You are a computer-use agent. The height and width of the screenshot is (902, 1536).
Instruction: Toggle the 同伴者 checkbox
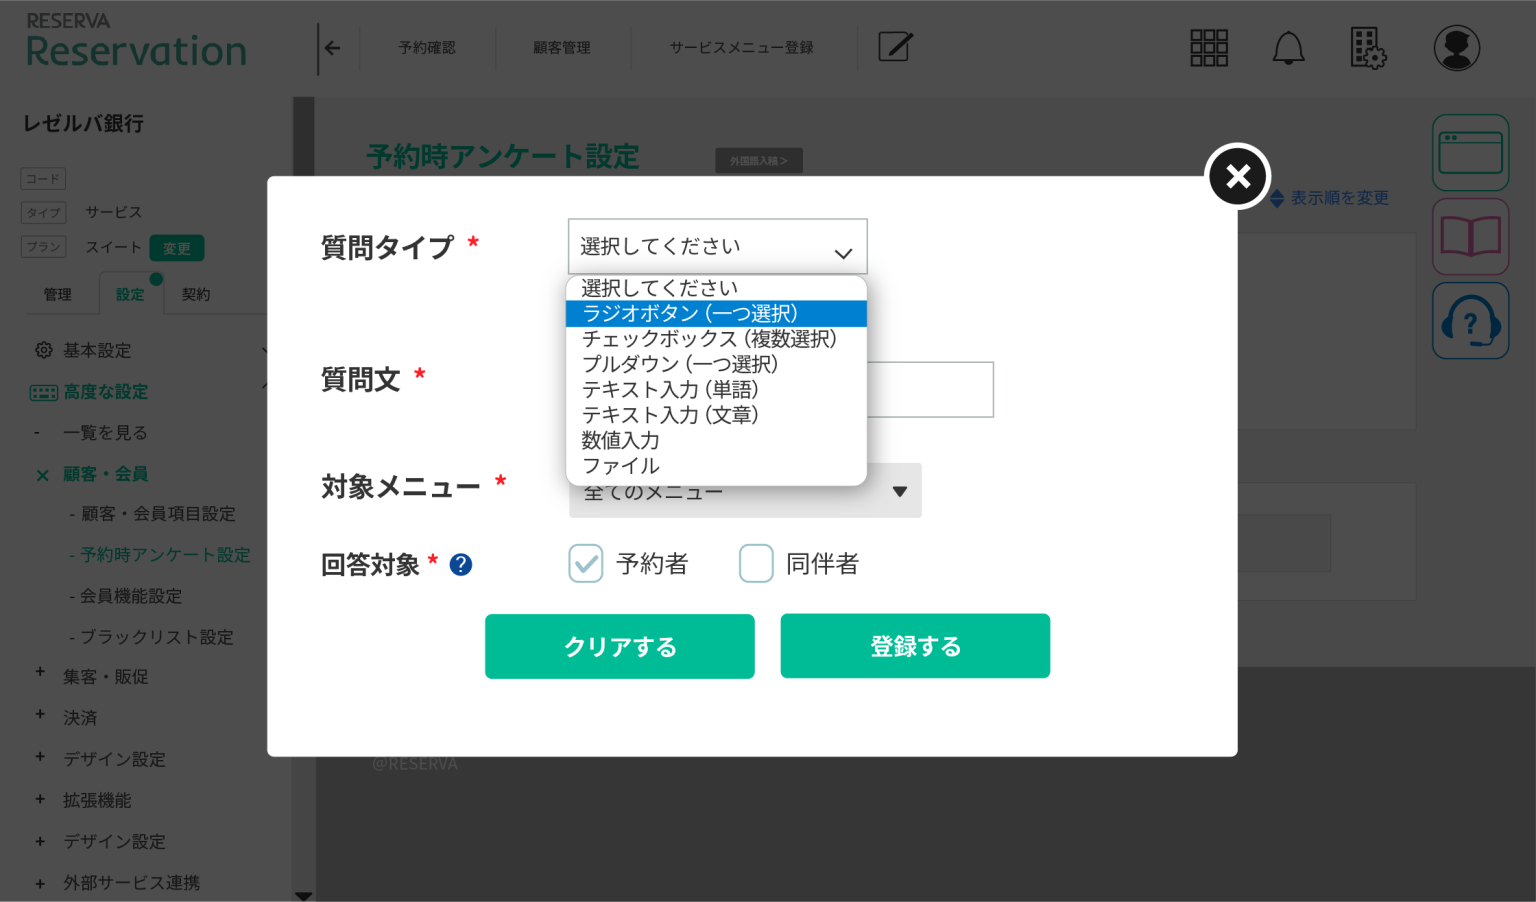[x=756, y=564]
